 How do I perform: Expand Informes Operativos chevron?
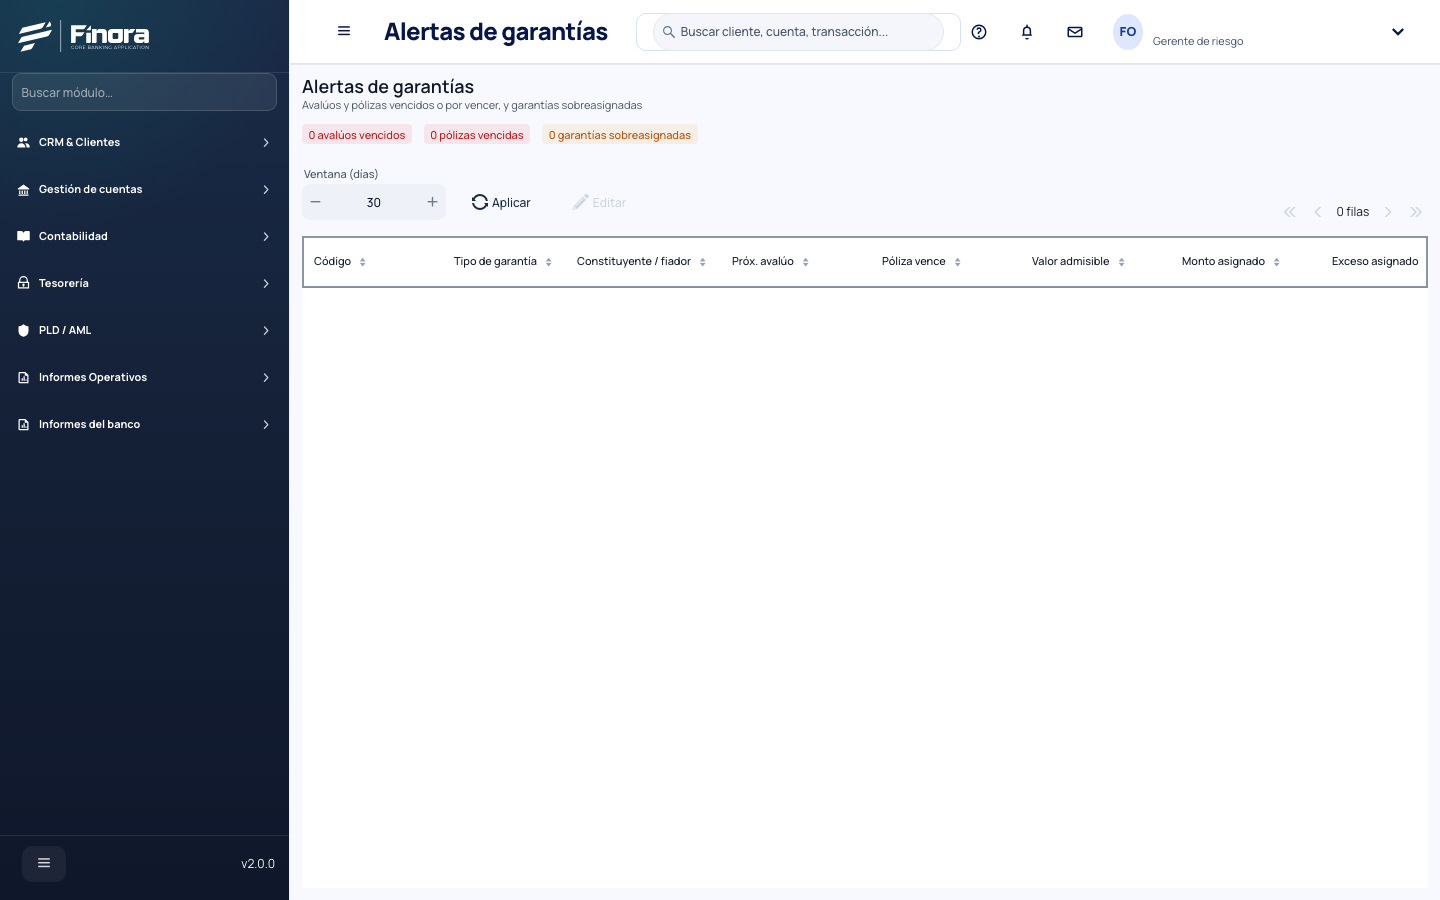pyautogui.click(x=266, y=378)
